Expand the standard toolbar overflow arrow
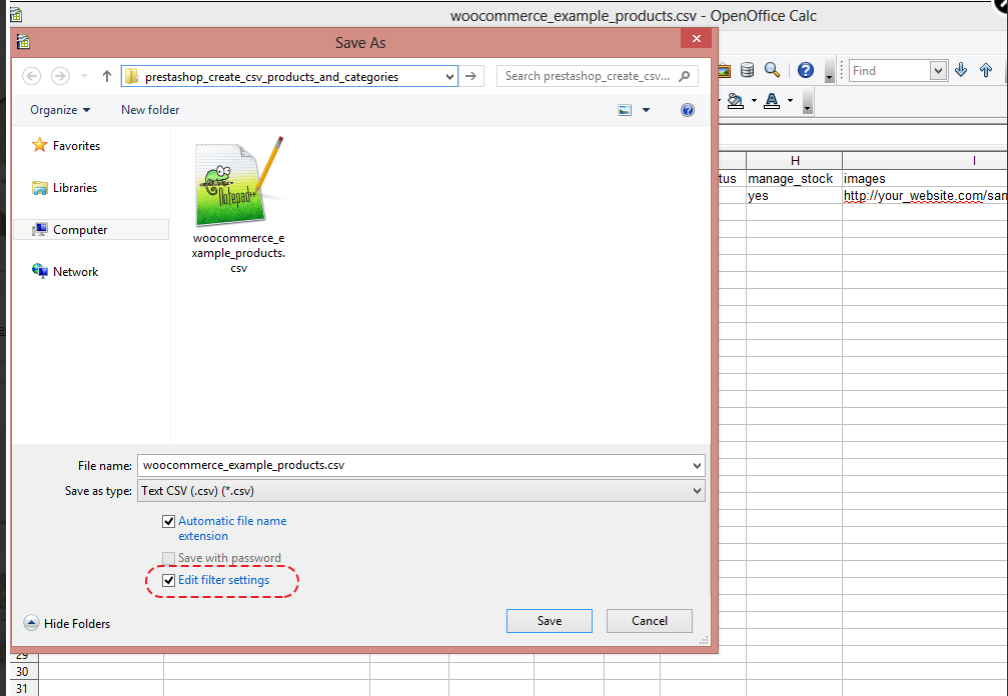 pos(829,72)
